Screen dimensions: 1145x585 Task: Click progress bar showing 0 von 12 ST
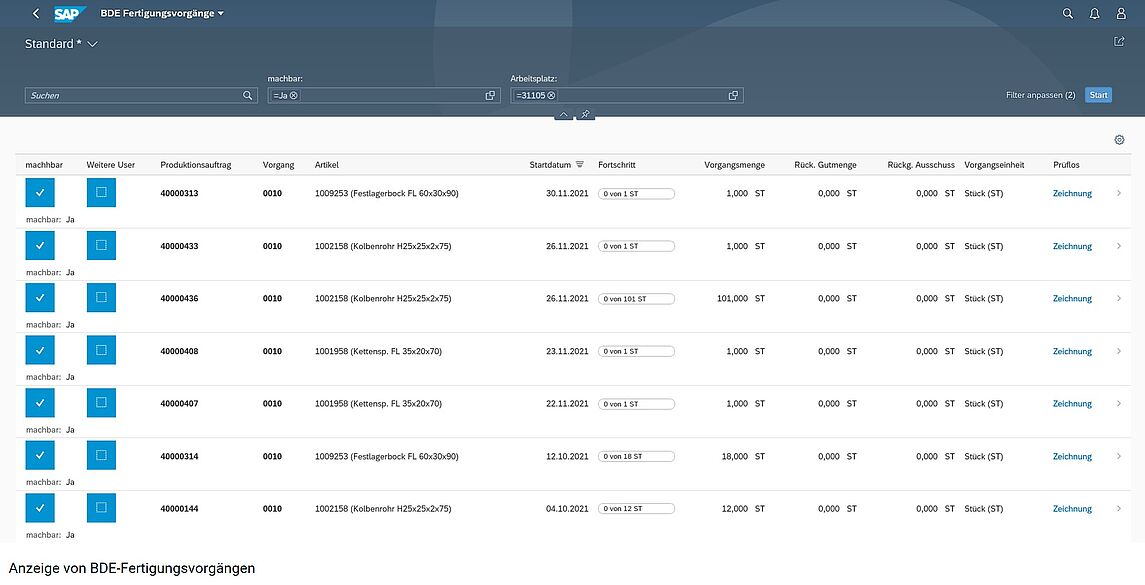pyautogui.click(x=636, y=509)
